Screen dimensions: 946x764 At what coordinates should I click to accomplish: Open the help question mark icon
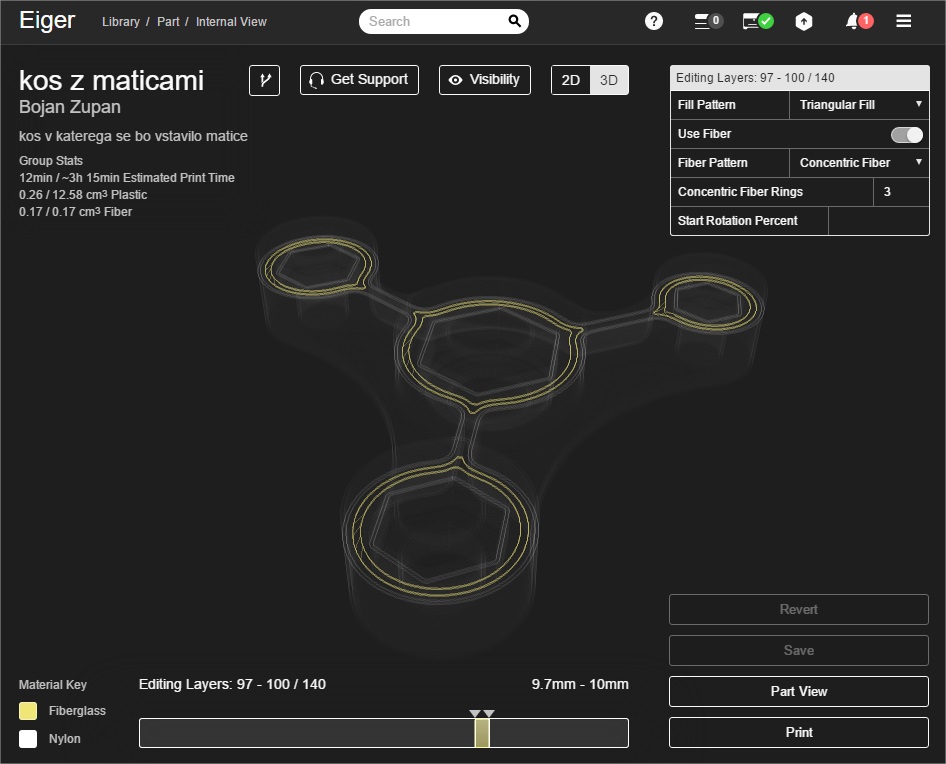[654, 21]
